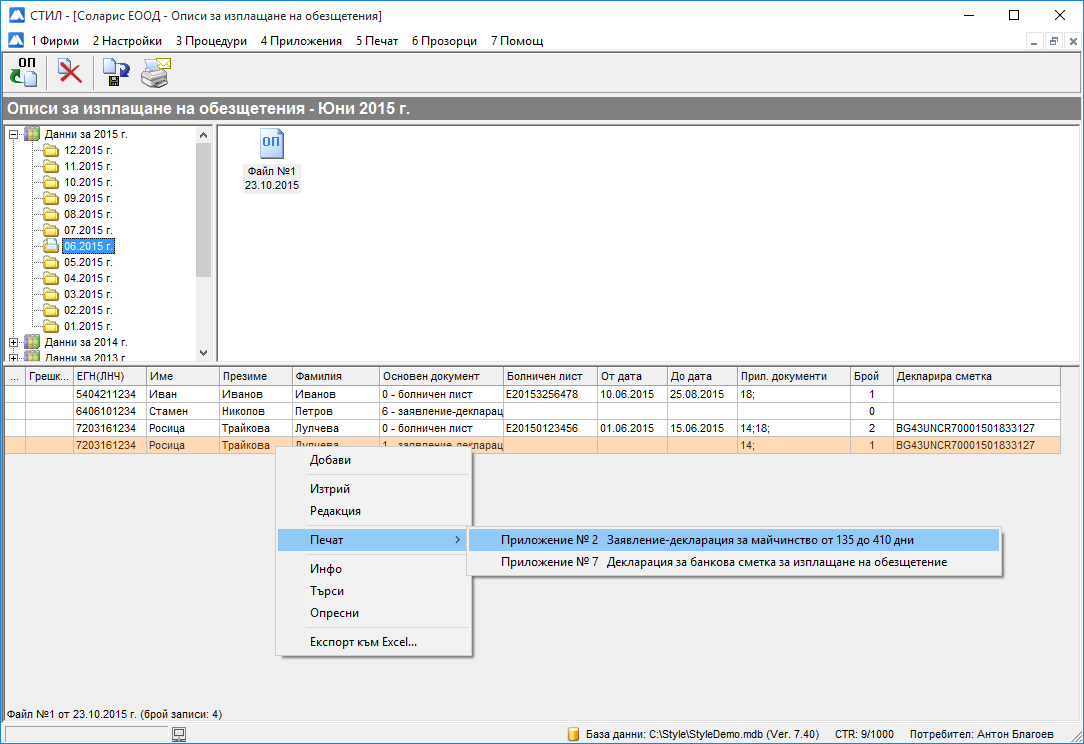The width and height of the screenshot is (1084, 744).
Task: Click the database cylinder icon in status bar
Action: [x=573, y=734]
